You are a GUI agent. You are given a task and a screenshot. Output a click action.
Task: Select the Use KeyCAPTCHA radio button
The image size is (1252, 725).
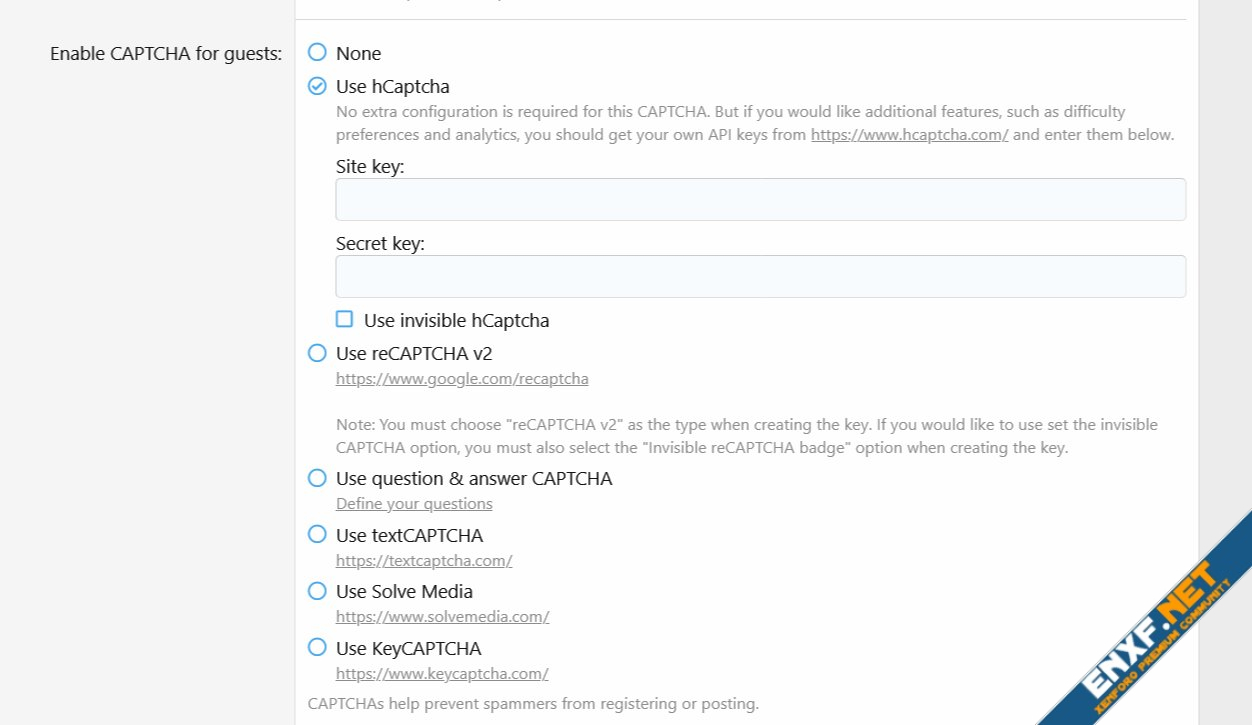pyautogui.click(x=317, y=647)
